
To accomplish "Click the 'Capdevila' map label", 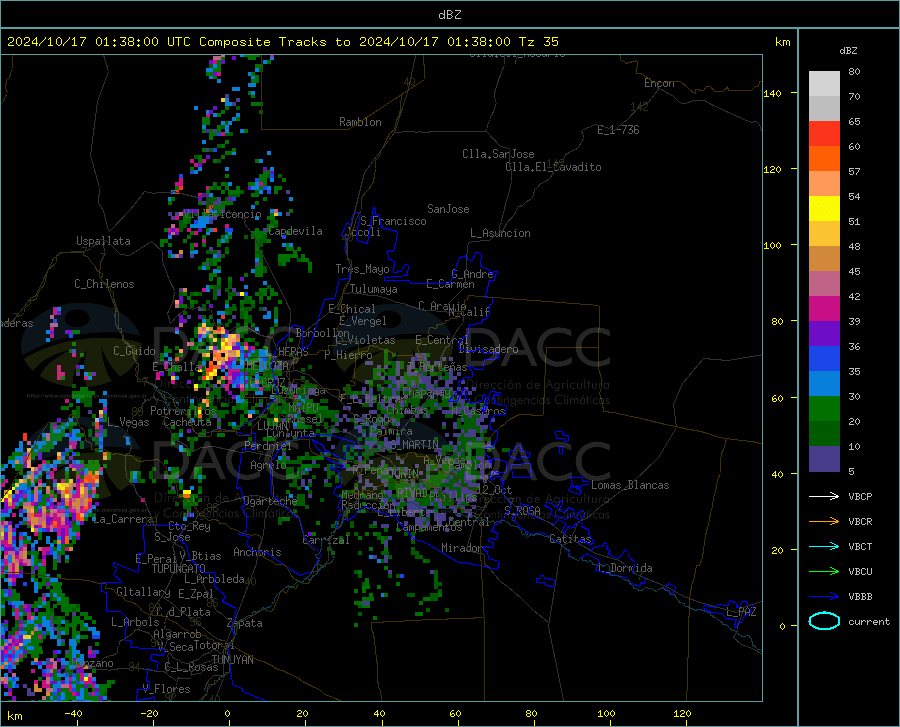I will [x=295, y=231].
